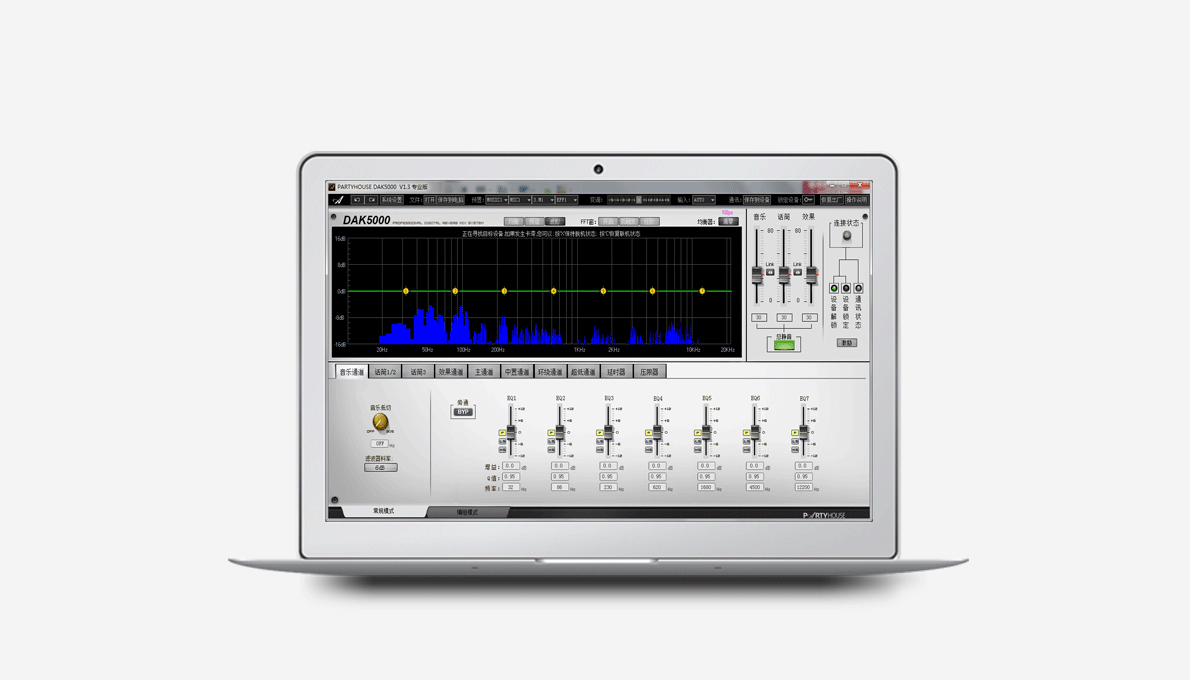1190x680 pixels.
Task: Open the AUTO input dropdown
Action: click(x=704, y=200)
